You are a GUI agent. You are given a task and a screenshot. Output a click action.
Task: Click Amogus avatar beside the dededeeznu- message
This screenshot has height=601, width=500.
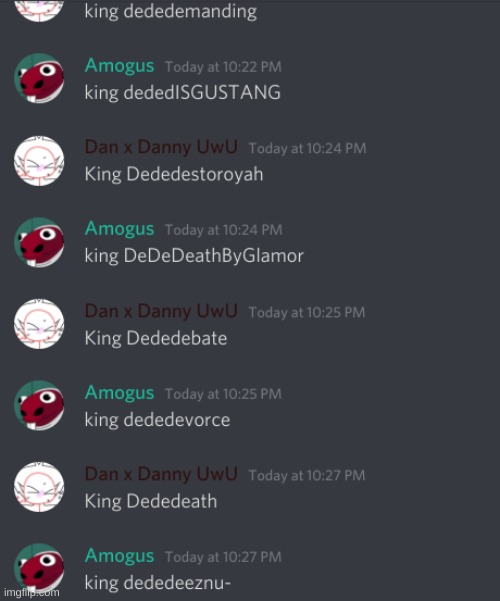pyautogui.click(x=39, y=569)
